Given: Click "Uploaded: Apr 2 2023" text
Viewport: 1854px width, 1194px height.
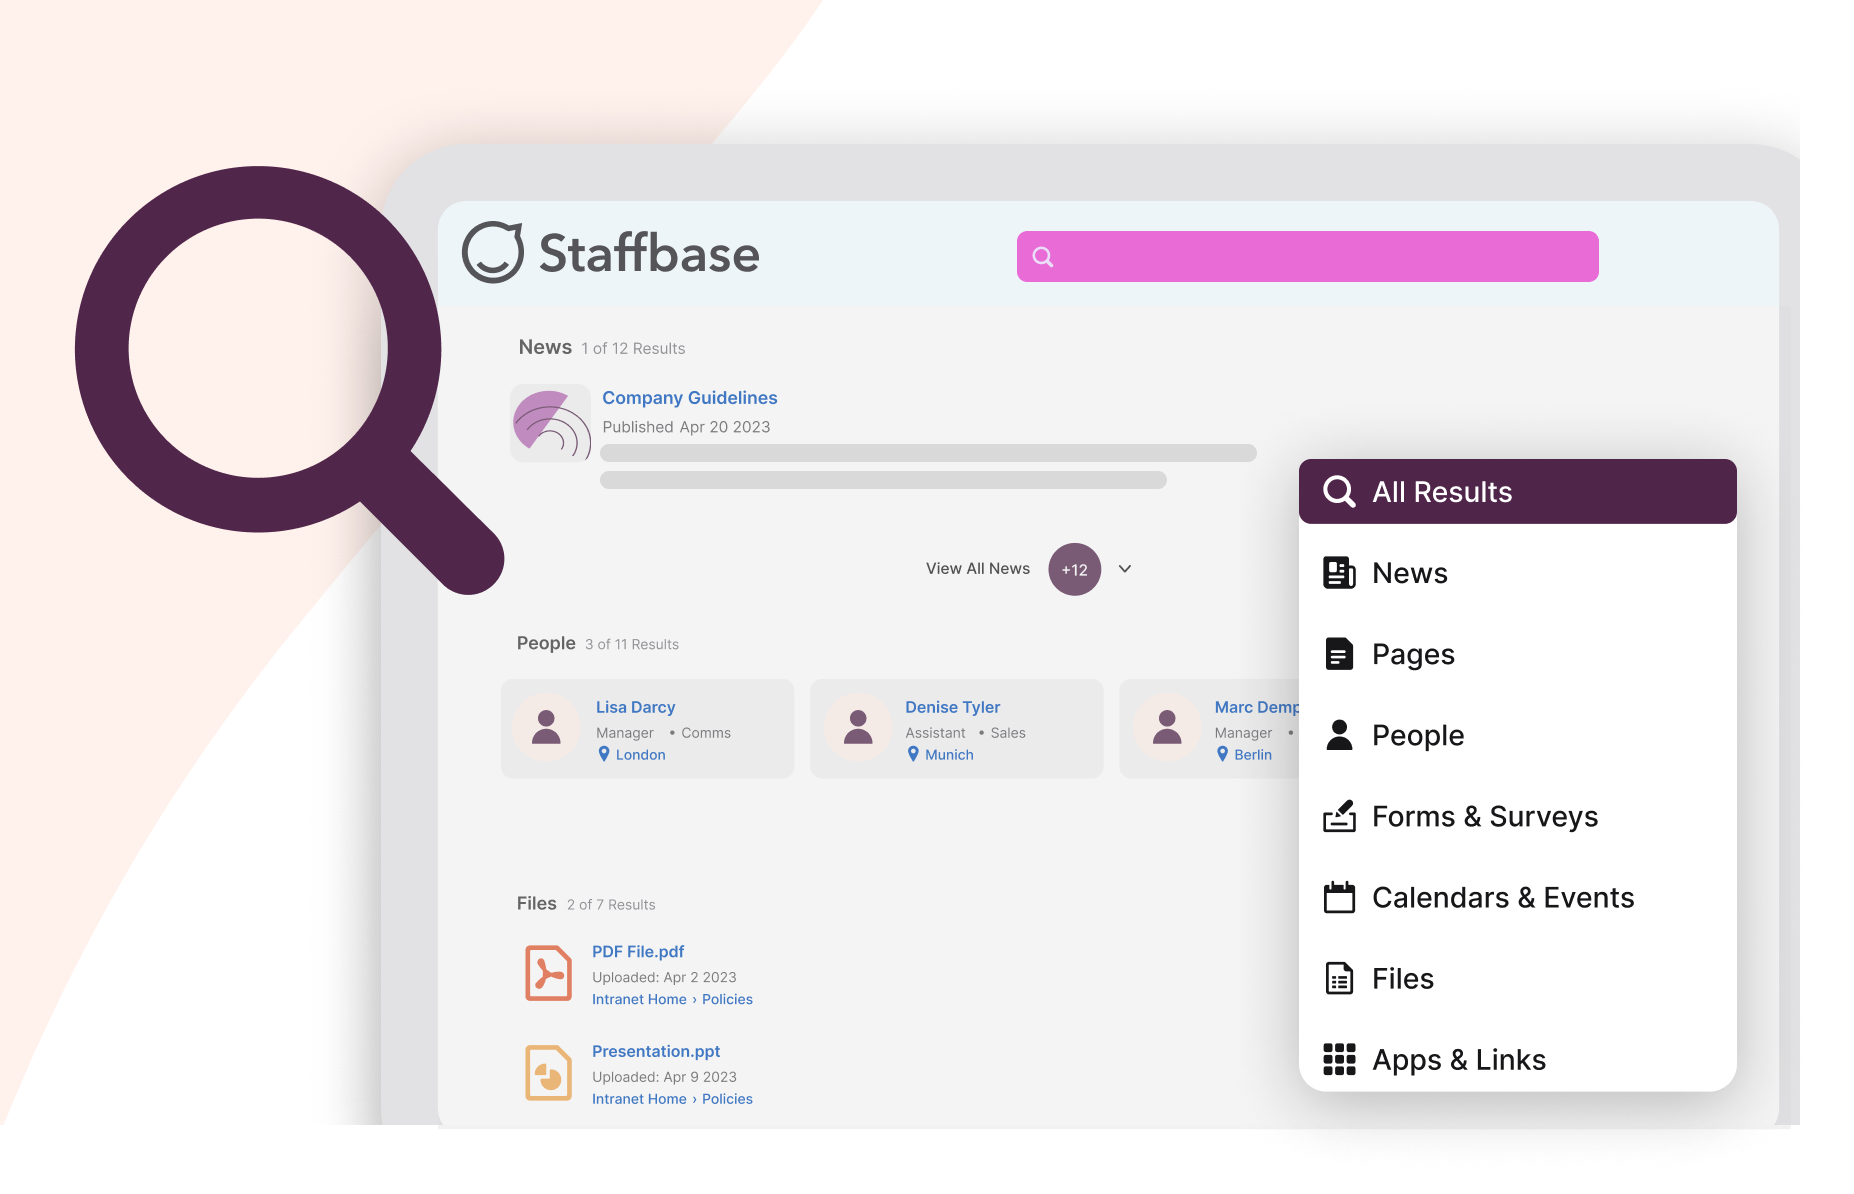Looking at the screenshot, I should tap(664, 977).
